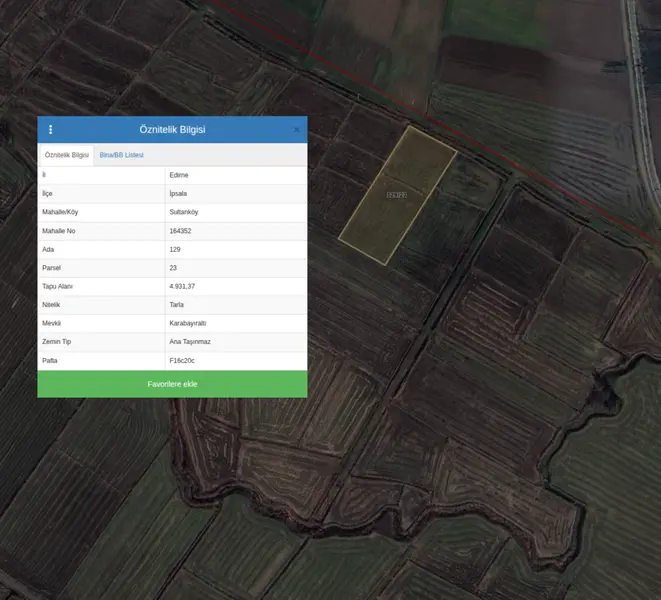
Task: Click the Tapu Alanı row label
Action: [57, 286]
